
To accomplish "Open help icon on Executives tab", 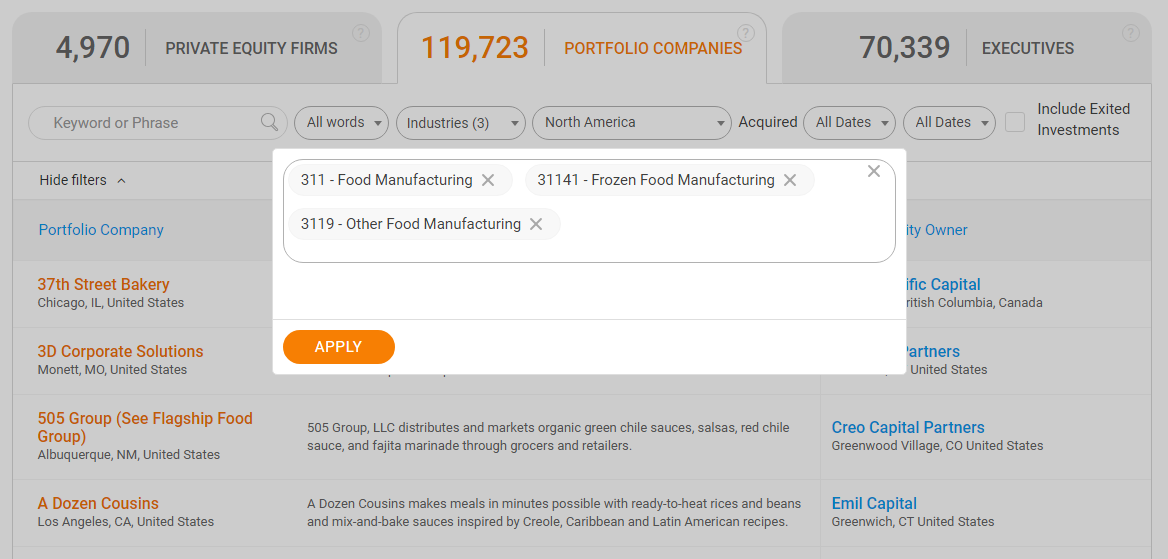I will [x=1131, y=33].
